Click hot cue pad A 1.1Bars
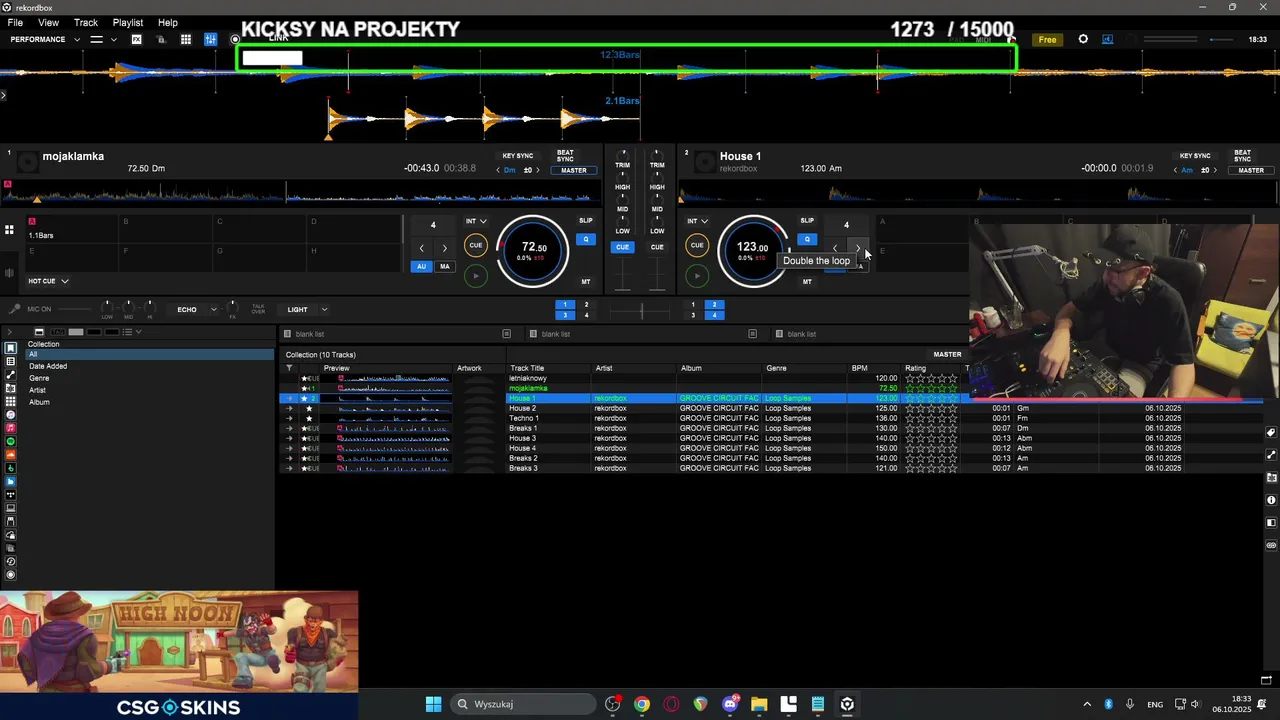 pos(70,229)
